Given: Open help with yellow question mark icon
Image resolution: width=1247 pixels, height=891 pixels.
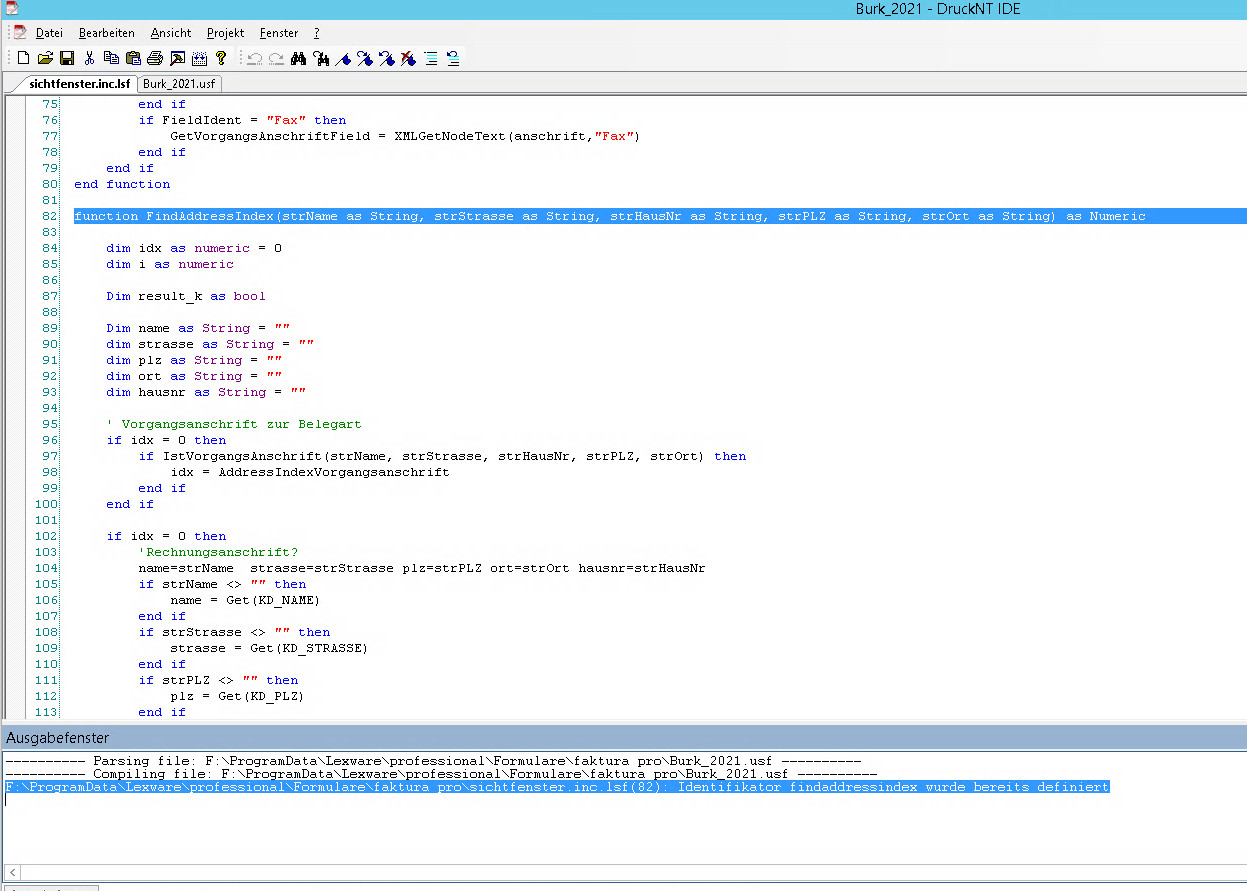Looking at the screenshot, I should coord(221,58).
